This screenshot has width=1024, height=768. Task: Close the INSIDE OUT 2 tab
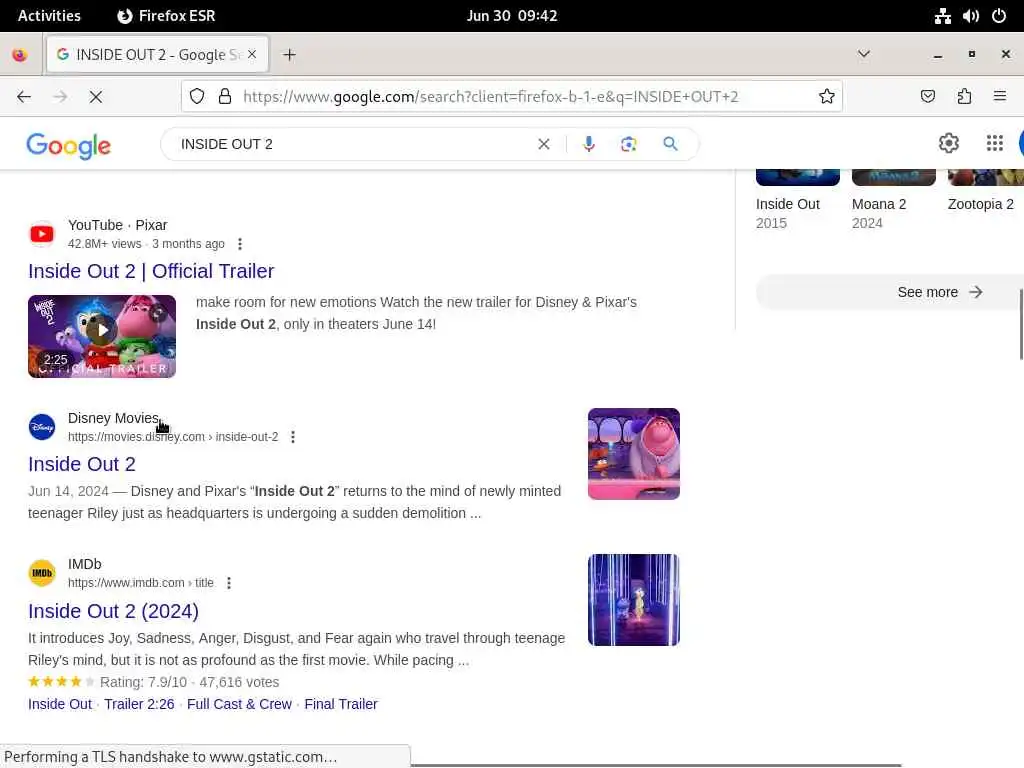(252, 54)
